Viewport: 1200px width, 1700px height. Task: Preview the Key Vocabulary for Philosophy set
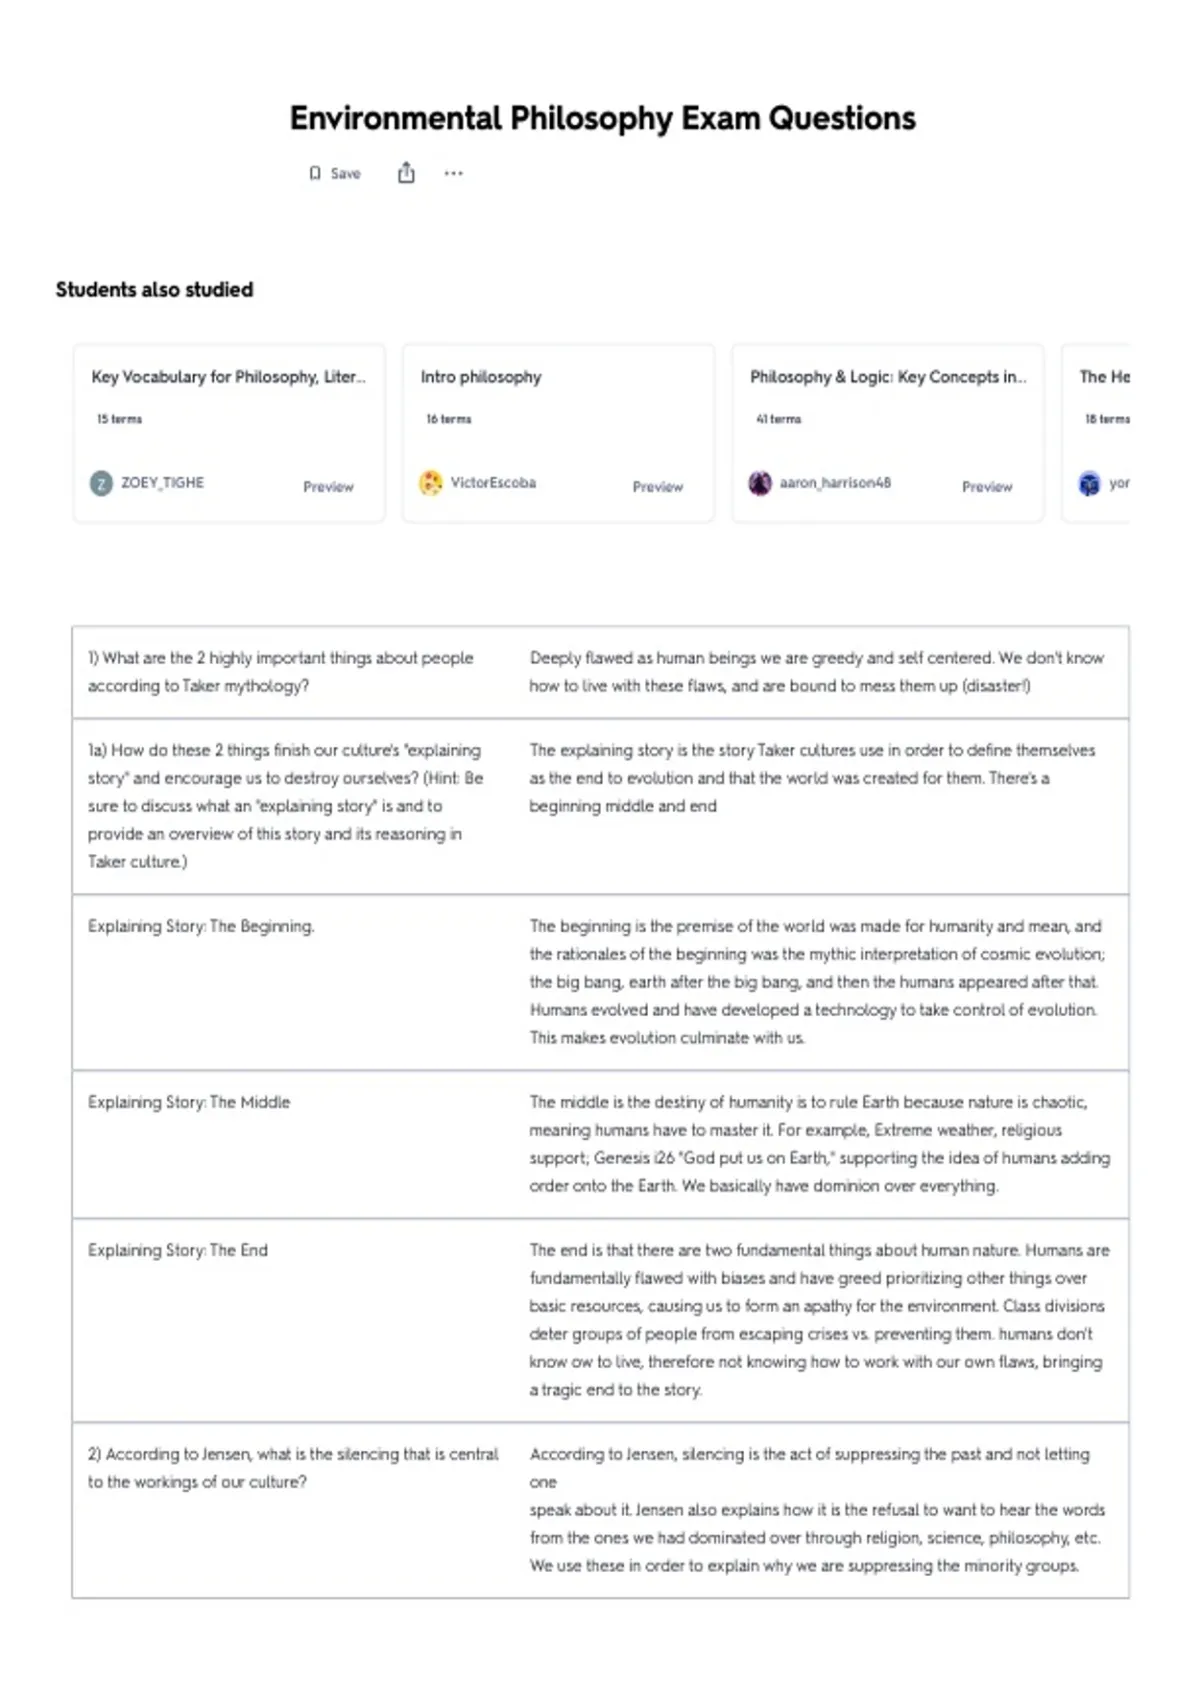pos(329,487)
